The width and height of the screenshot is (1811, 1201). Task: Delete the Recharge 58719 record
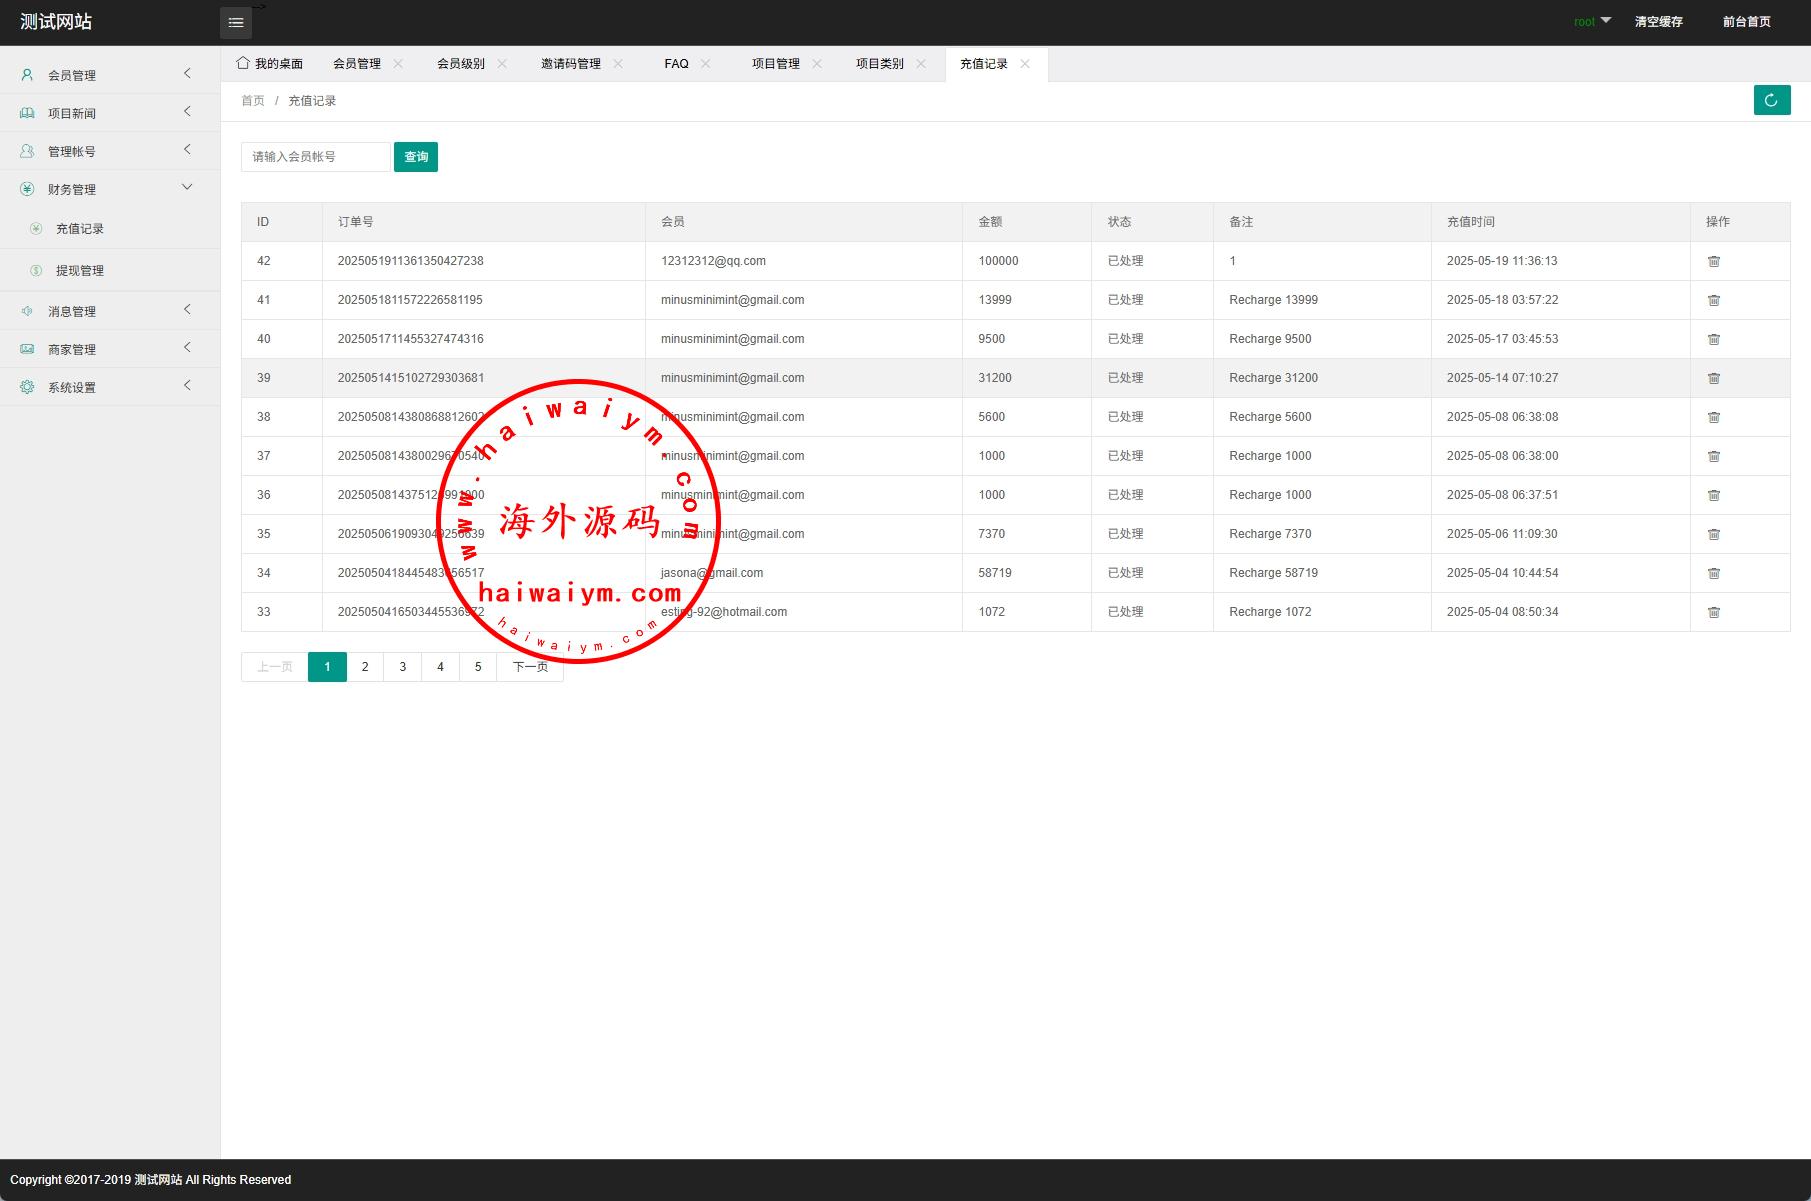(x=1713, y=573)
